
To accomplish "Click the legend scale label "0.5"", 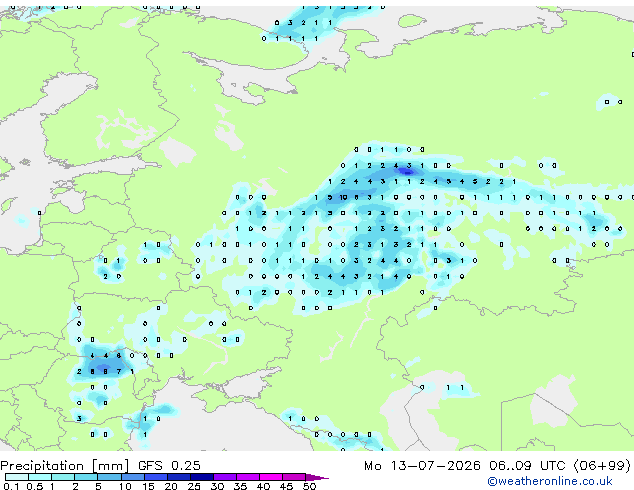I will coord(34,486).
